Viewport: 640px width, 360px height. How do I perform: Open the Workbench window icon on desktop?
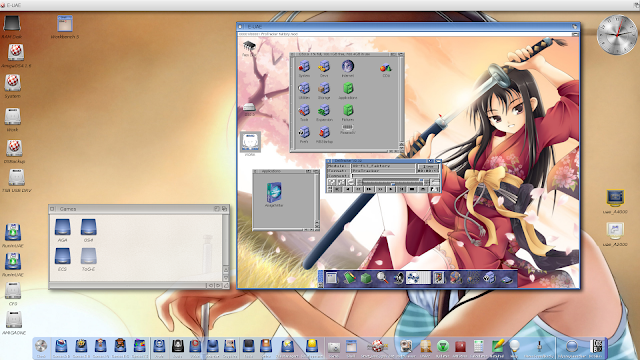[x=64, y=24]
